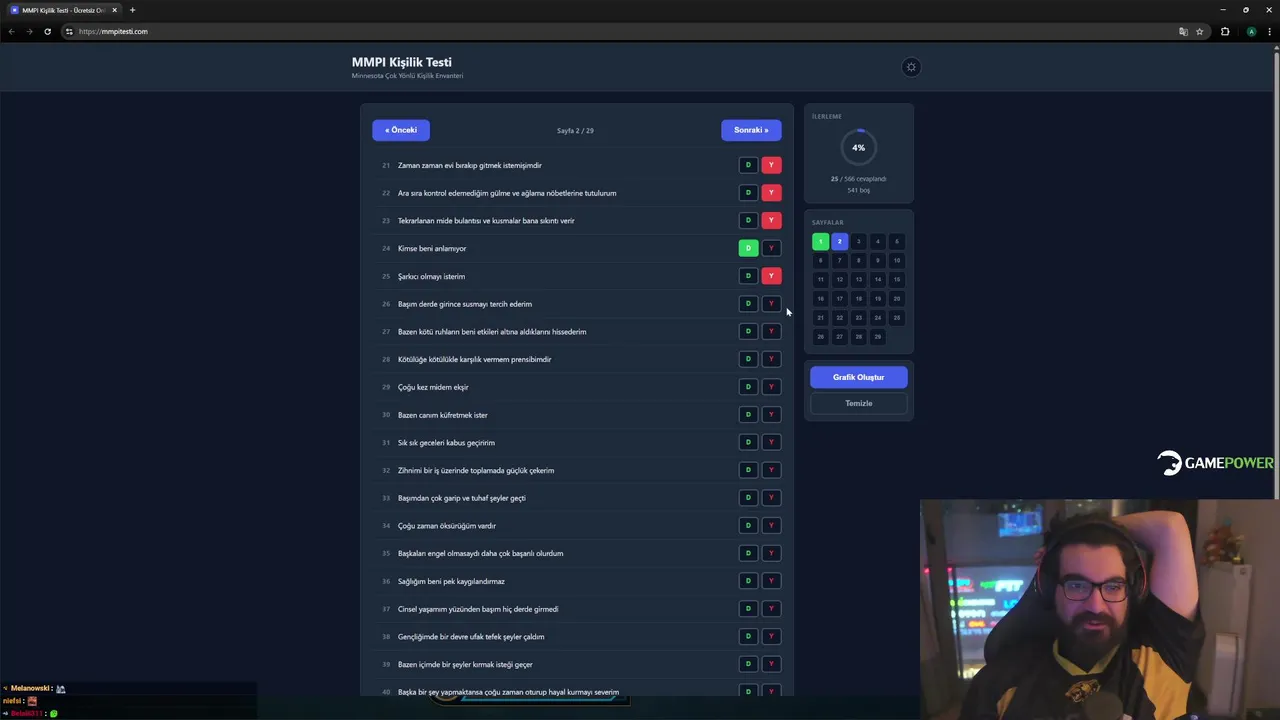The image size is (1280, 720).
Task: Select the text 541 boş
Action: point(858,190)
